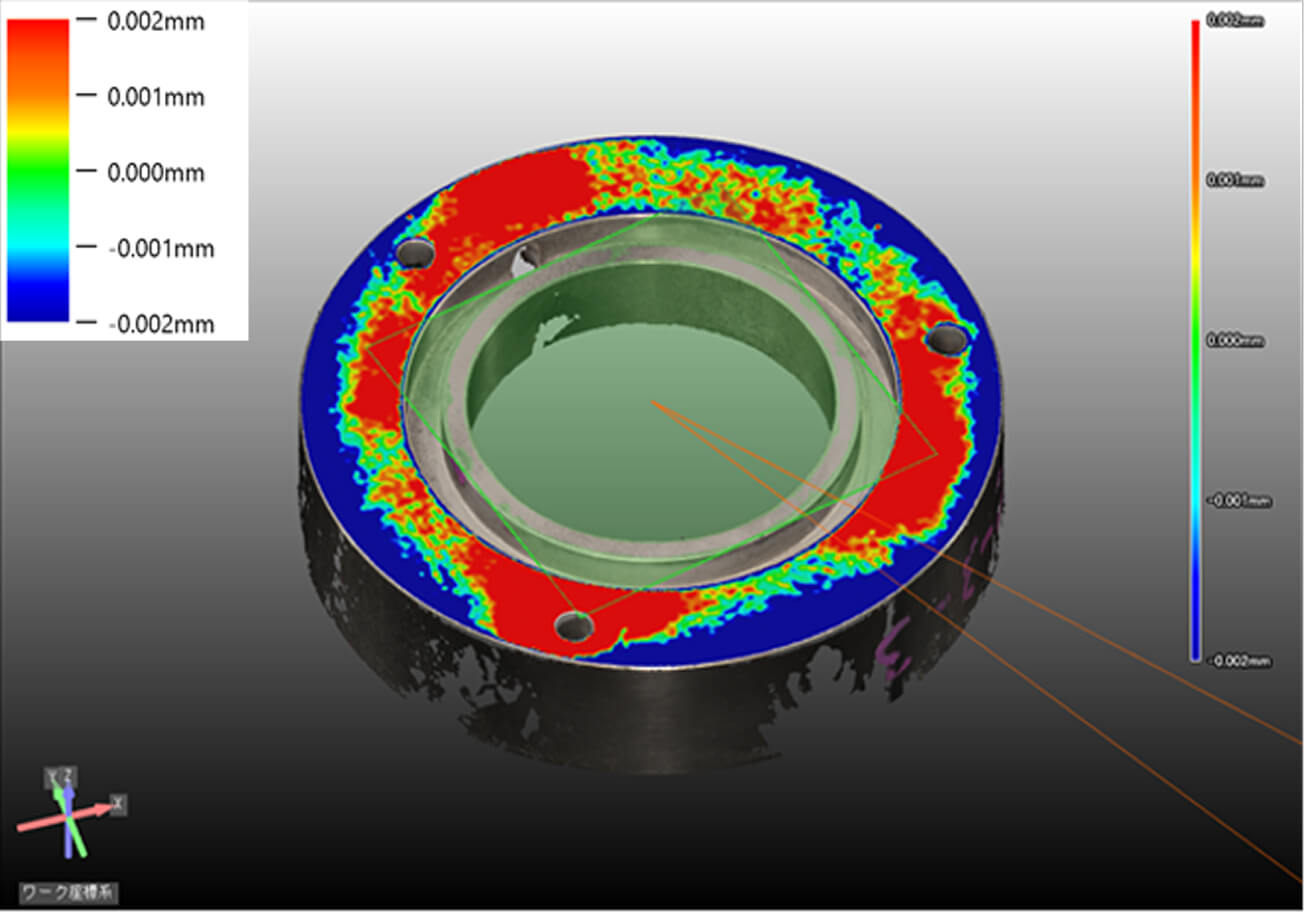The width and height of the screenshot is (1305, 912).
Task: Click the -0.002mm label in large legend
Action: (160, 323)
